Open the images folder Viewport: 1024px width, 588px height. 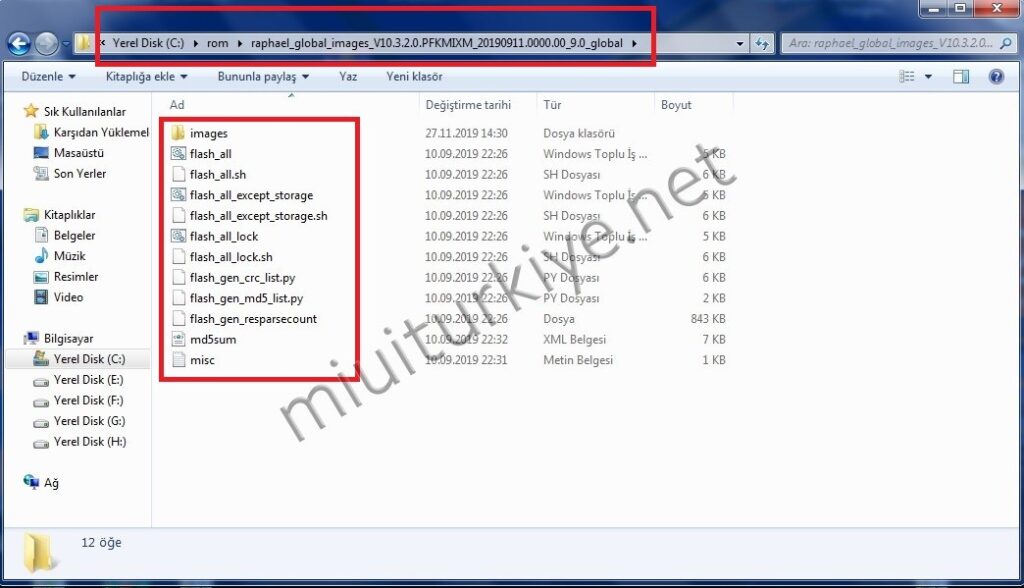[x=208, y=133]
